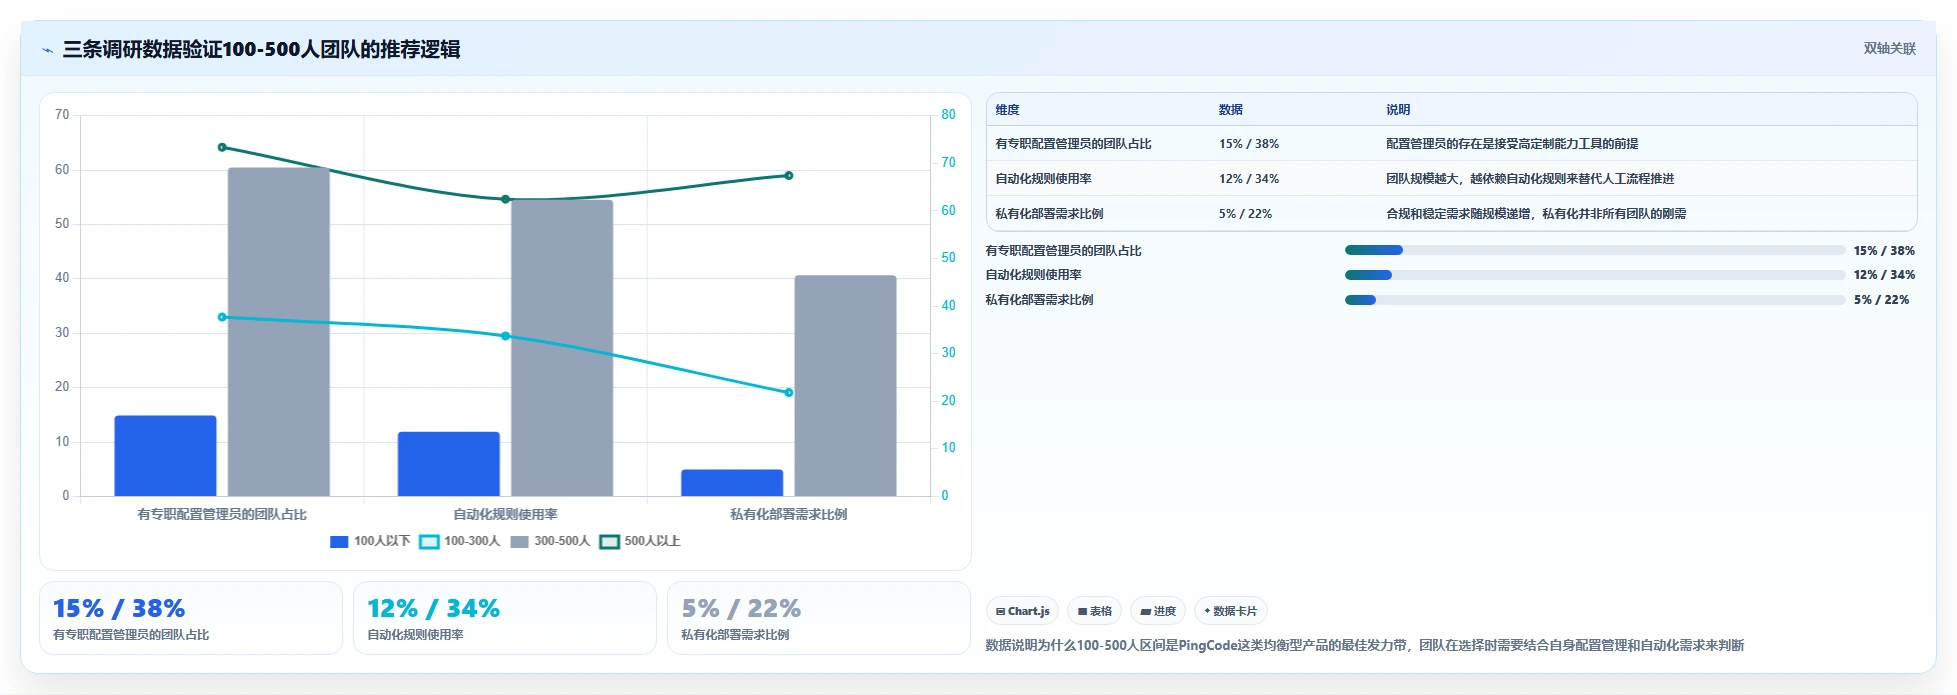
Task: Click description 配置管理员的存在是接受高定制能力工具的前提
Action: [1511, 144]
